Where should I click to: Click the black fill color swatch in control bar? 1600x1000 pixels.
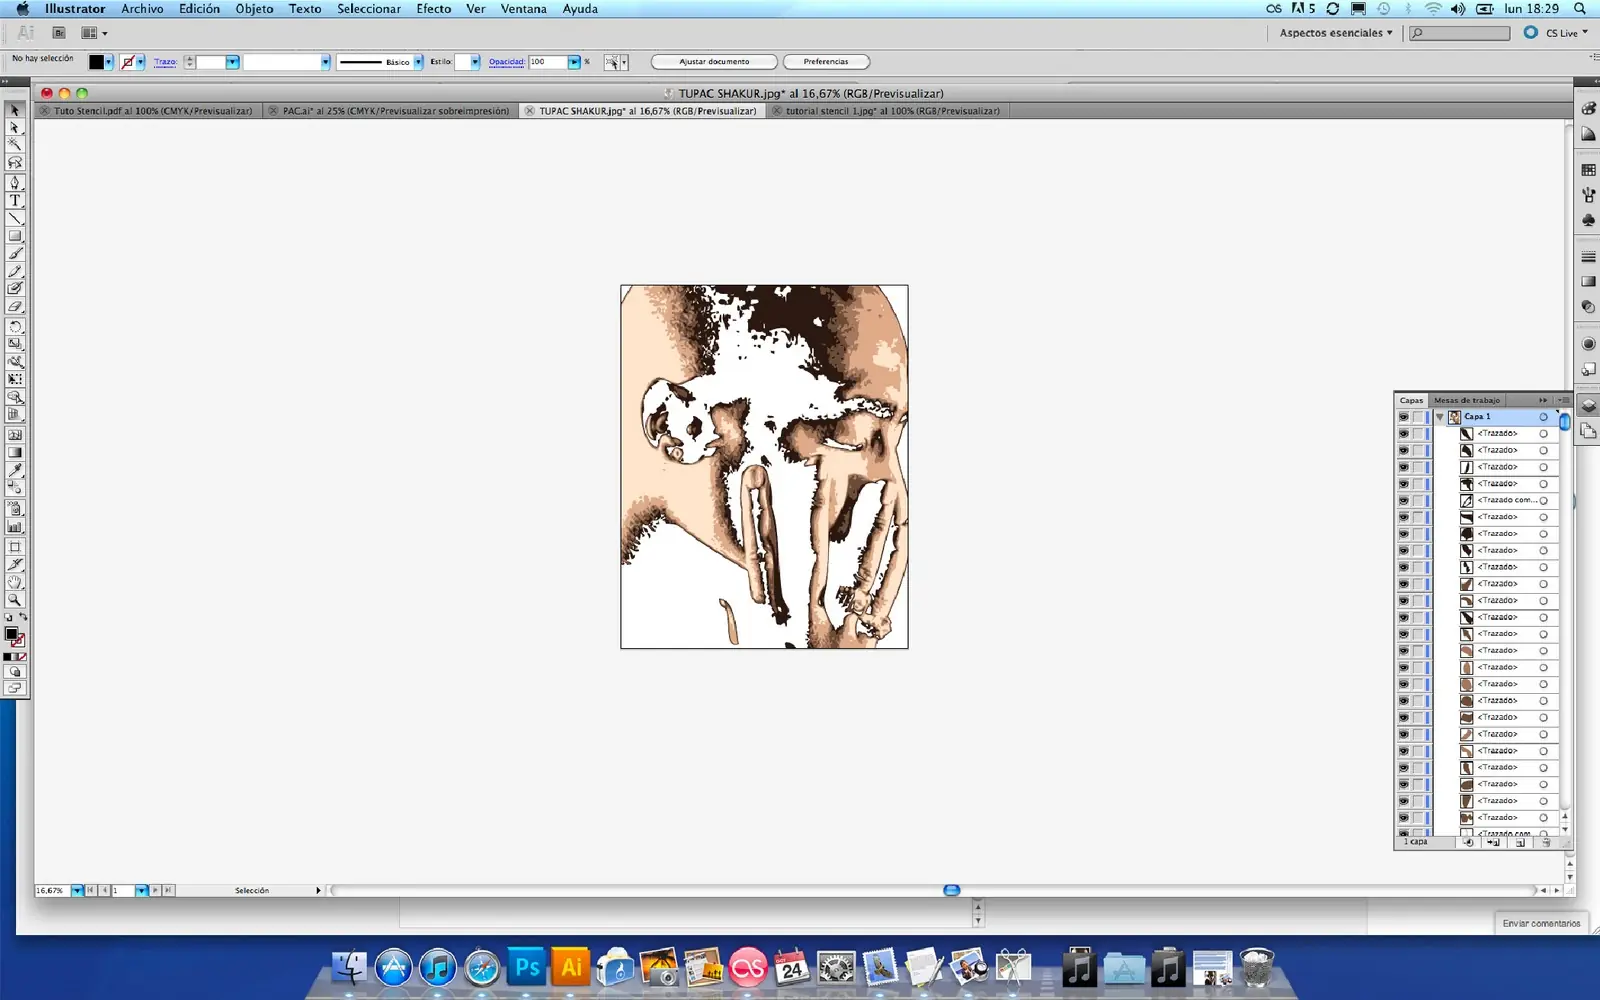point(96,62)
